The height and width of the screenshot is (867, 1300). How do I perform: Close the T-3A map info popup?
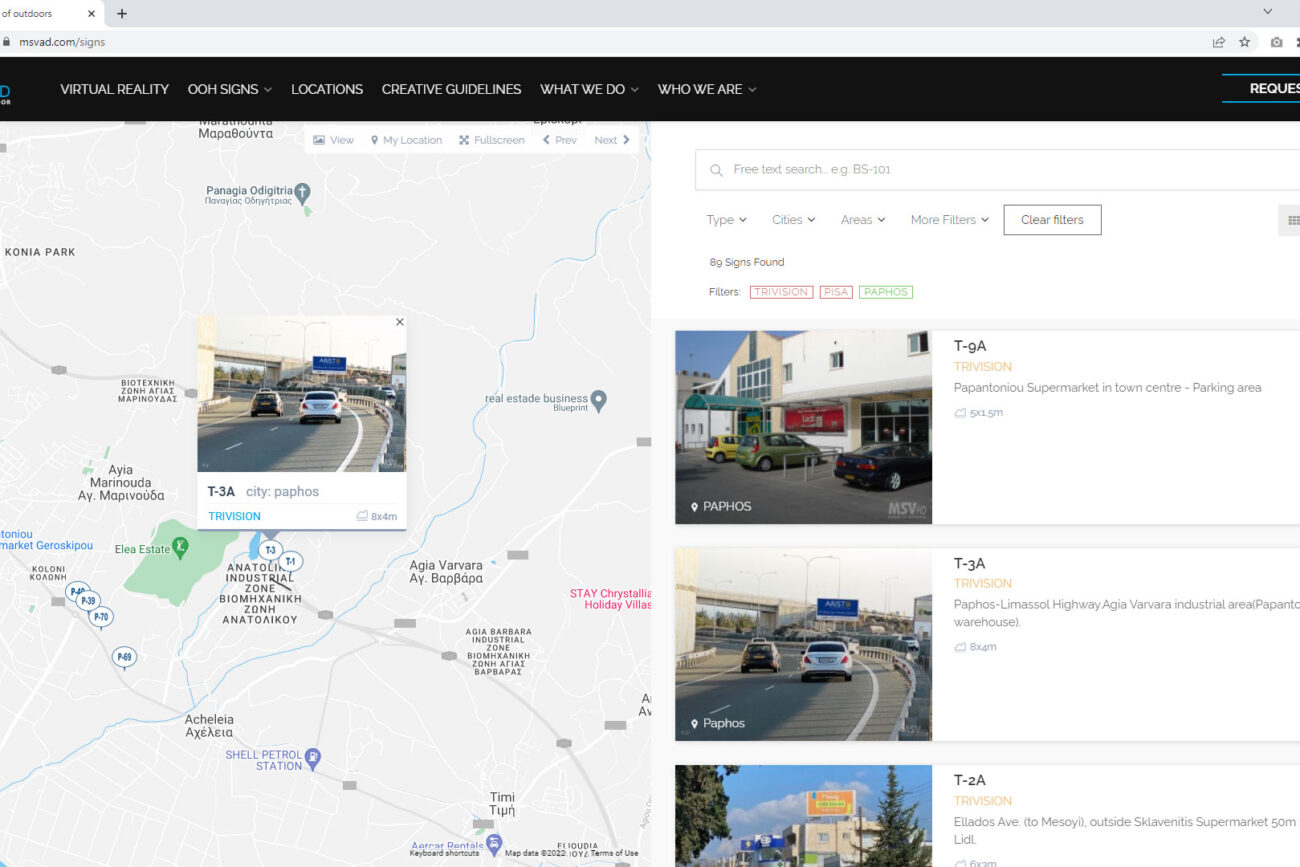[x=399, y=322]
